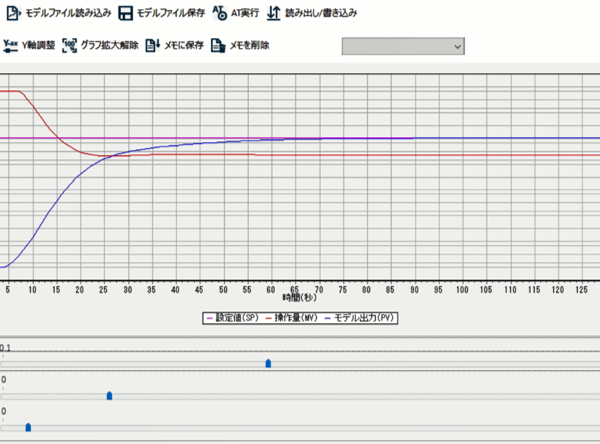This screenshot has height=444, width=600.
Task: Click the メモに保存 save icon
Action: click(x=153, y=45)
